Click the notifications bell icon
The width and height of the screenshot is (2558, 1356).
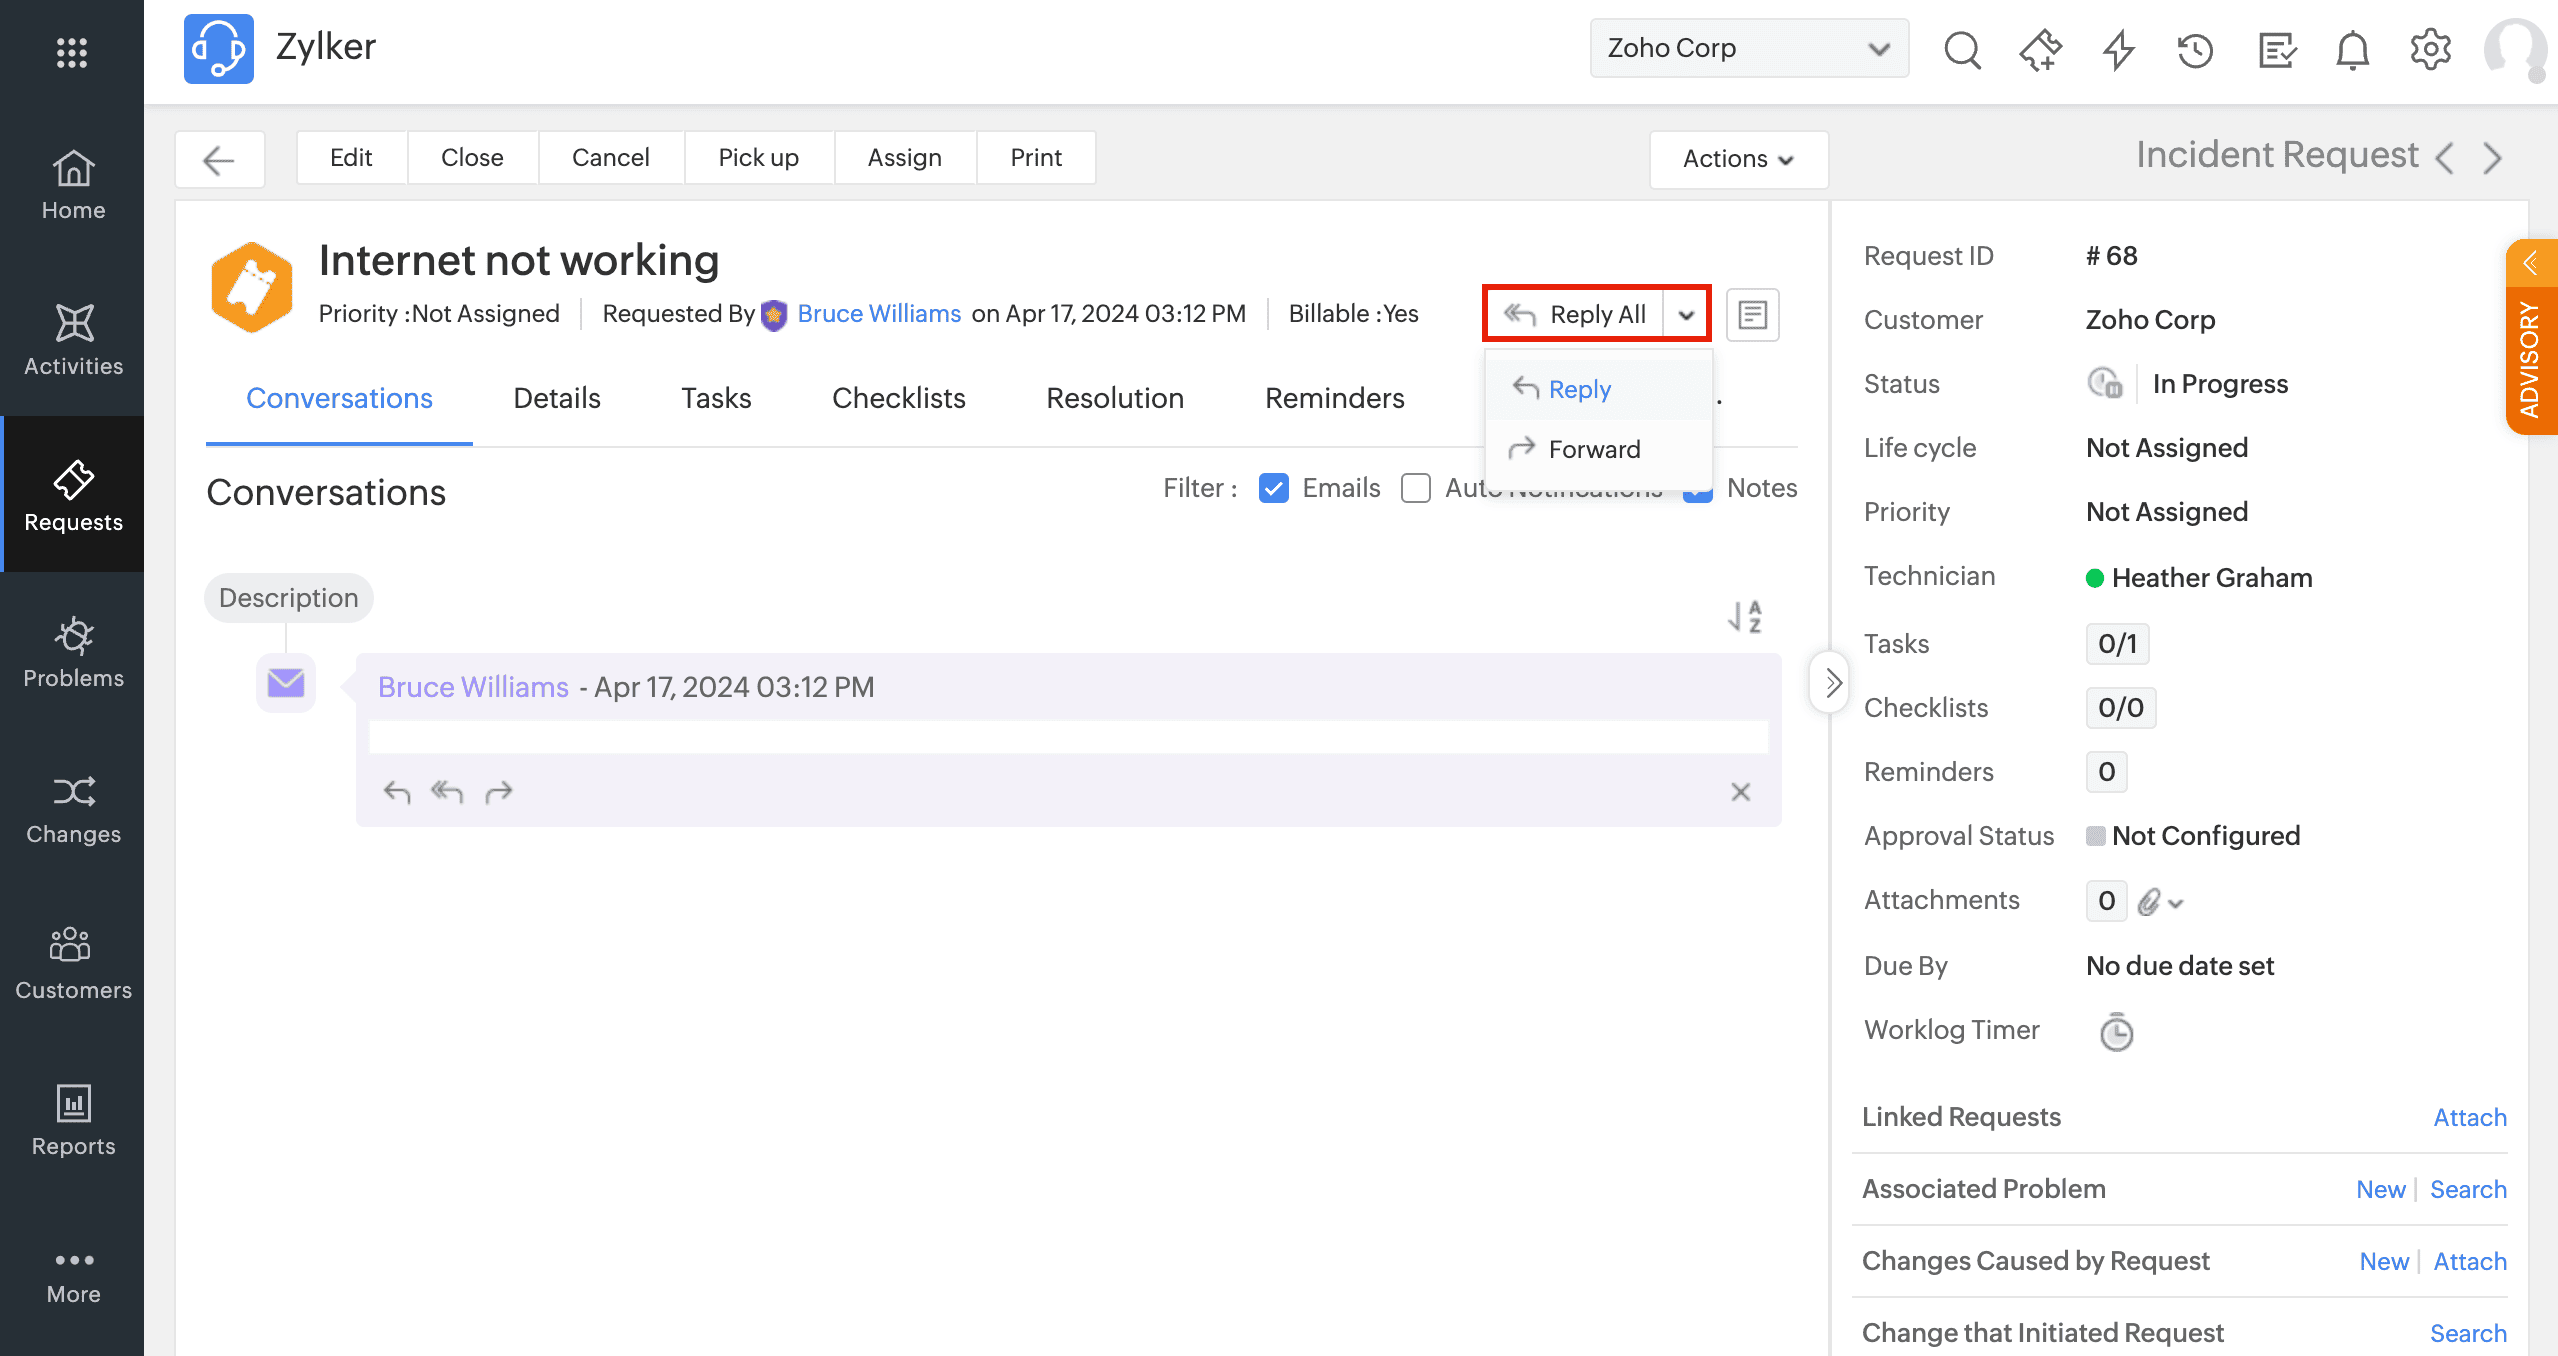(2352, 49)
